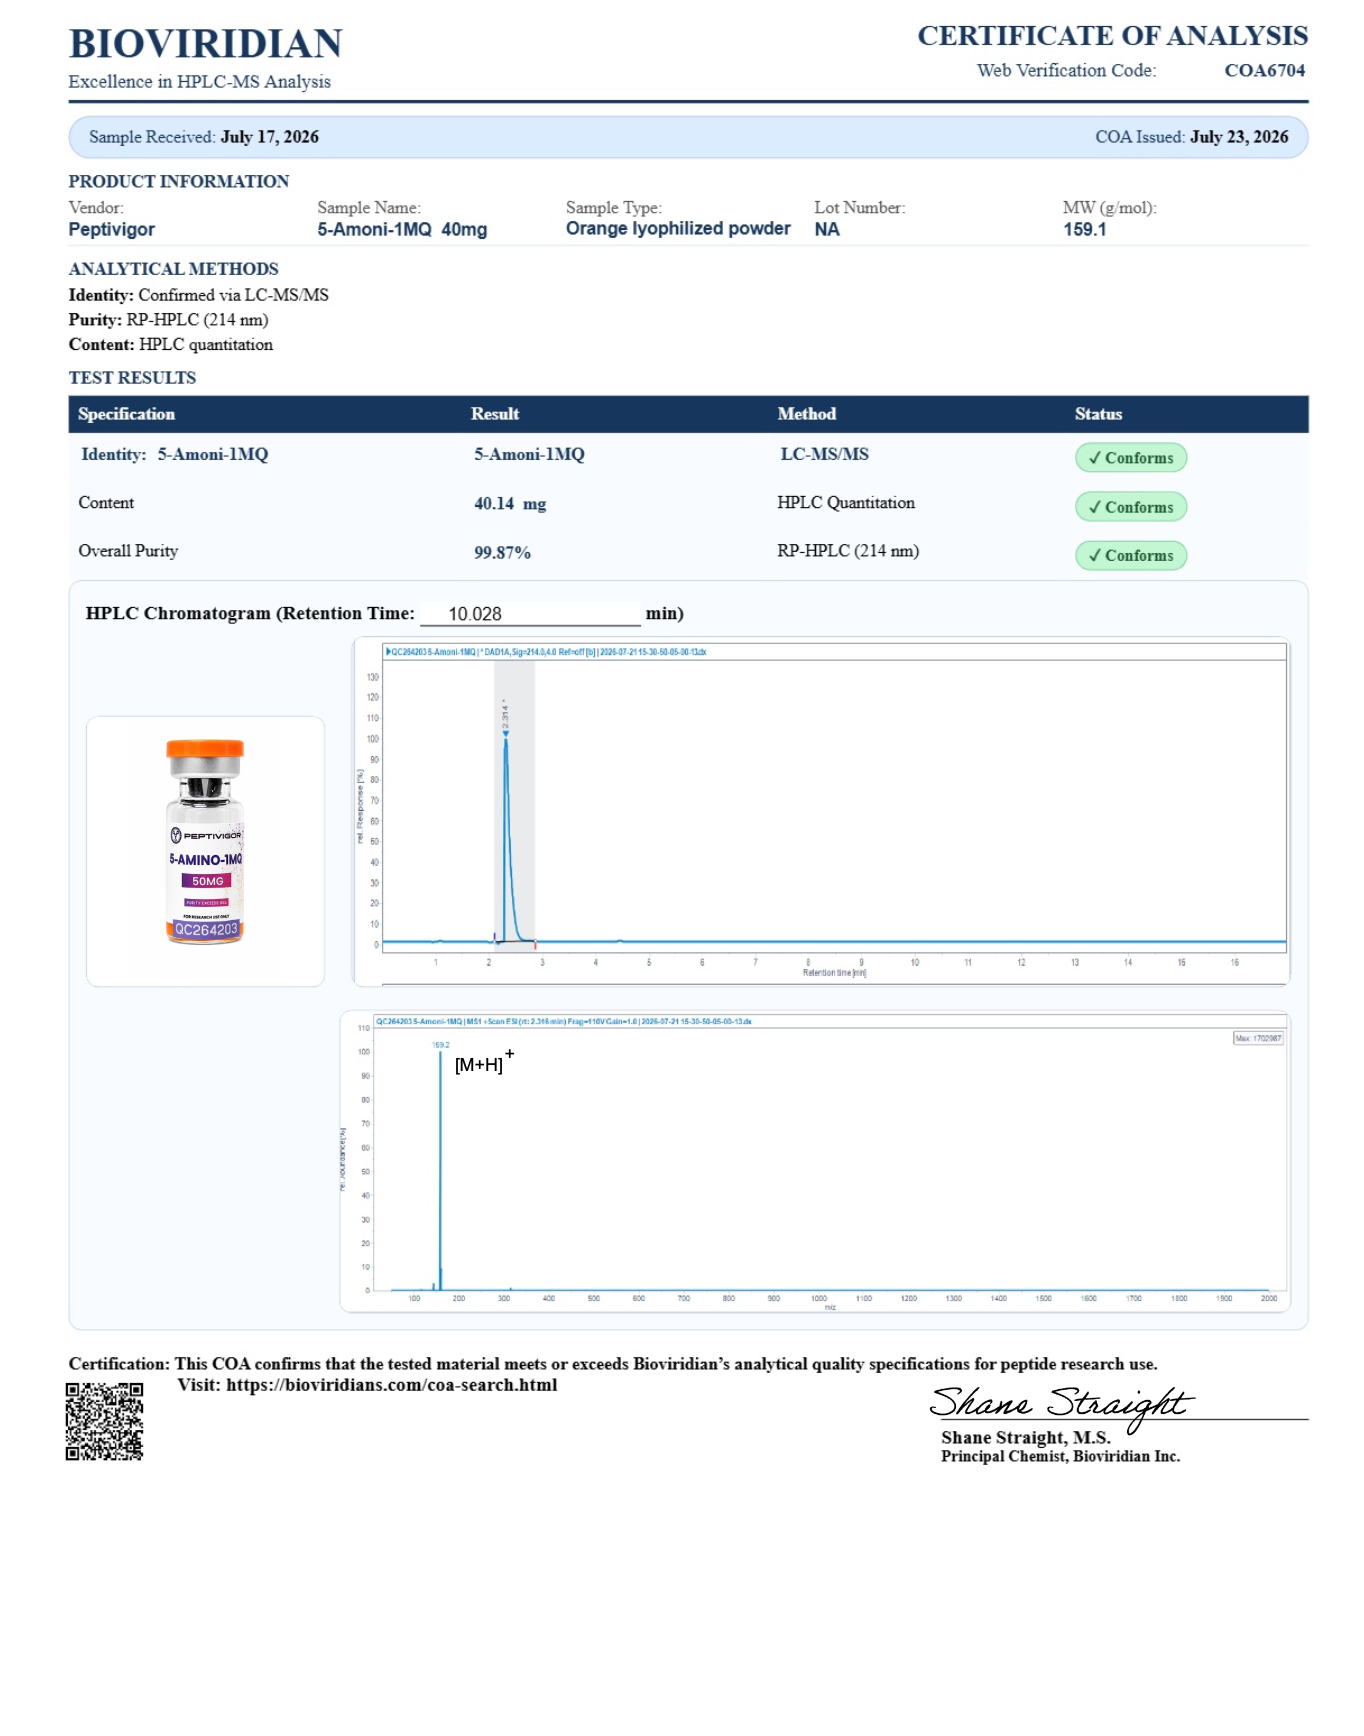This screenshot has height=1736, width=1364.
Task: Click the Conforms badge for Overall Purity
Action: click(1131, 555)
